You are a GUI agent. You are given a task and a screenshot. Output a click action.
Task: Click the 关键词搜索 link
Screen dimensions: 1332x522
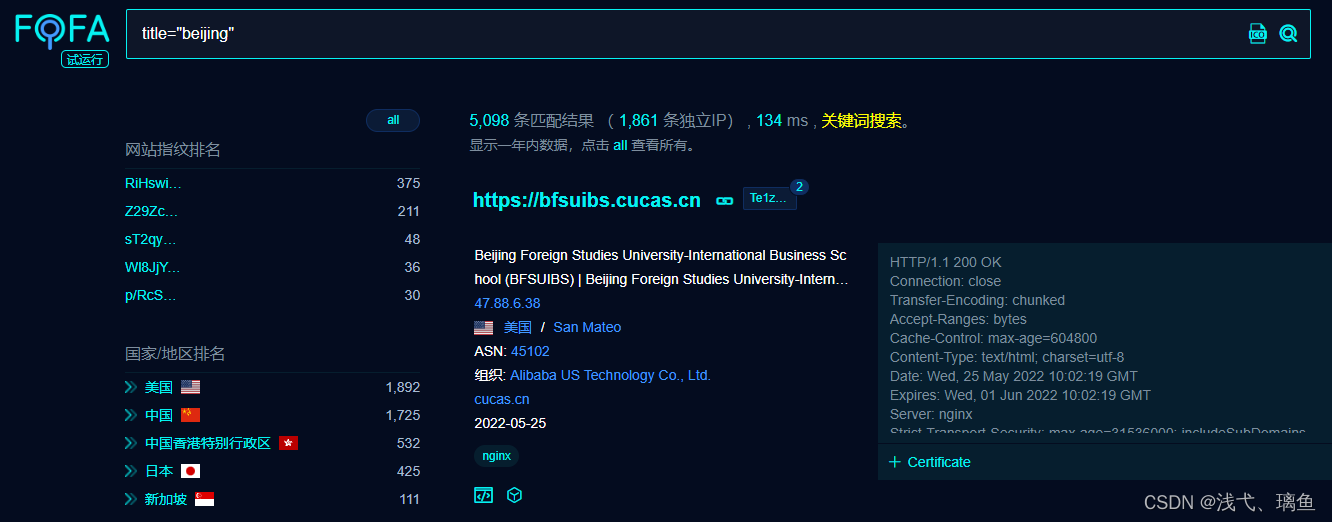click(862, 121)
